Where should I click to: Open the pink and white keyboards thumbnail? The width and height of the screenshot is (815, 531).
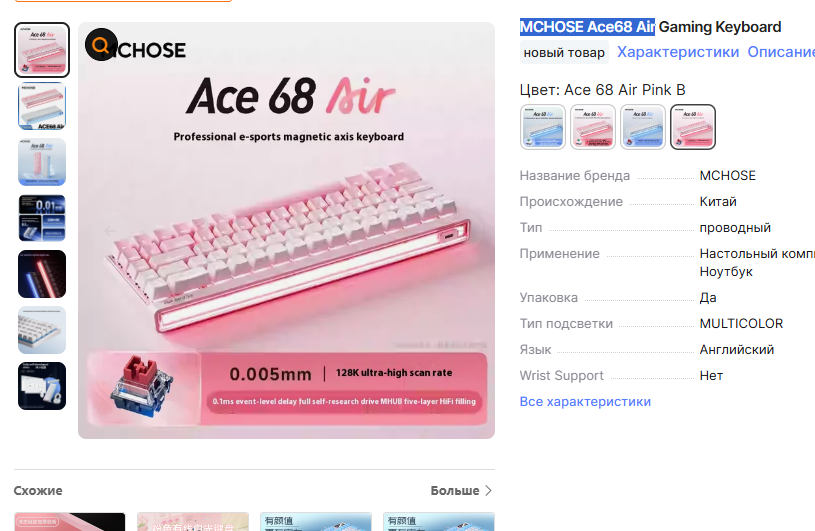(42, 106)
